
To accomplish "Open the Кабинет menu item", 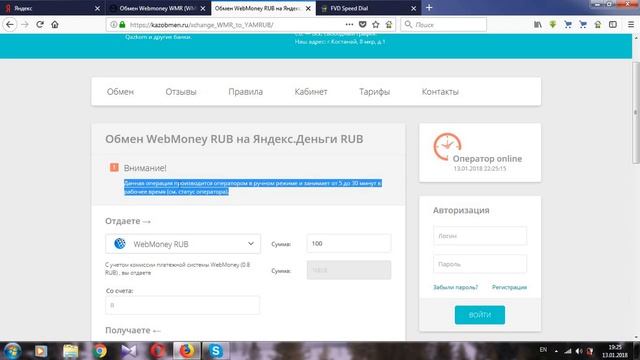I will 311,92.
